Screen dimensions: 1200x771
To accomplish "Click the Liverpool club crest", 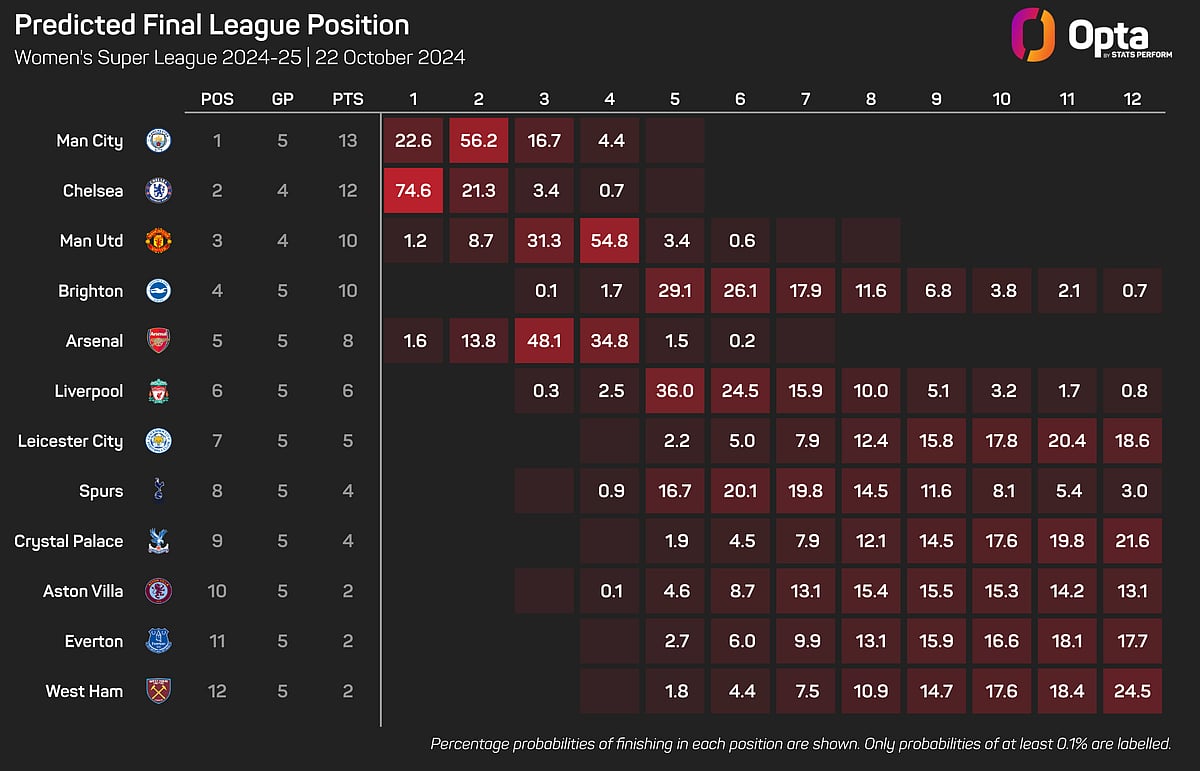I will (x=159, y=391).
